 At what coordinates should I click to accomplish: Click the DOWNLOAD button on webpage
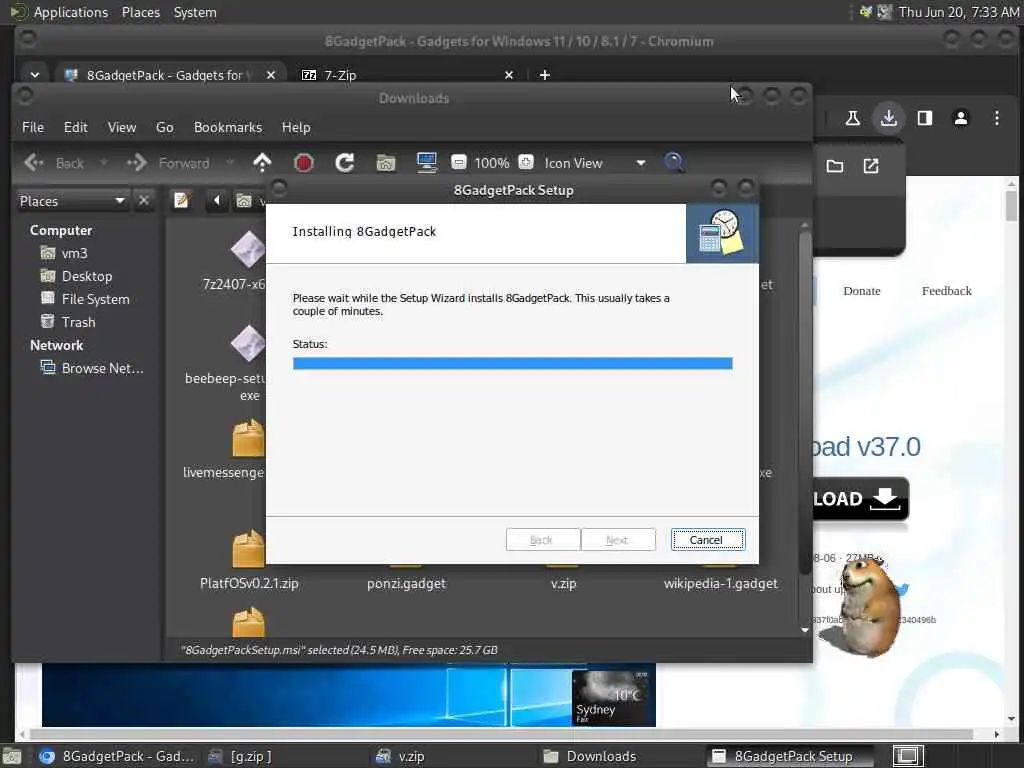point(860,499)
